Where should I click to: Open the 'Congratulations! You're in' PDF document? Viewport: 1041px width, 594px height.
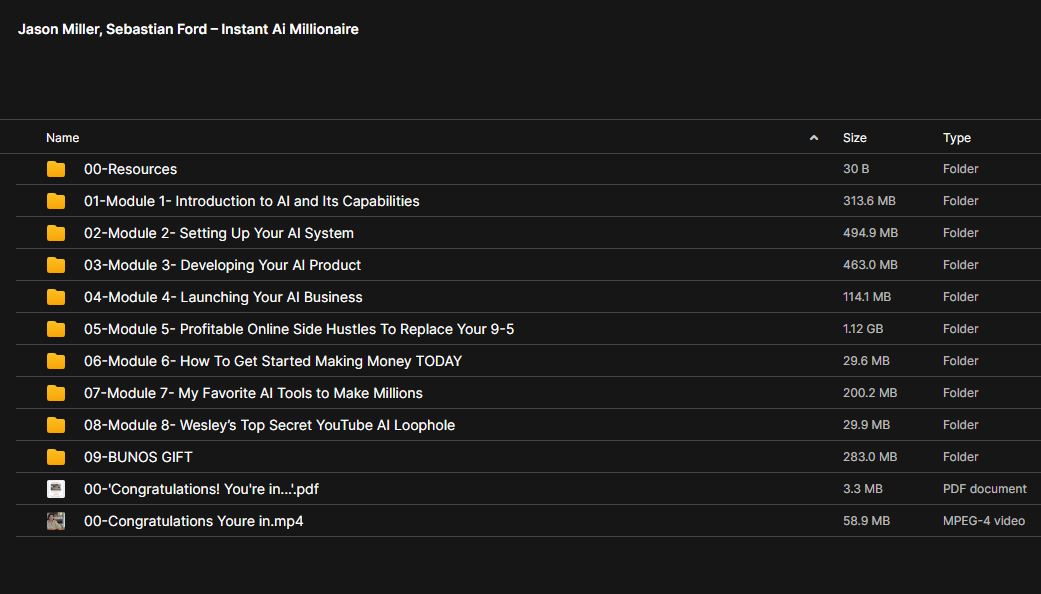tap(201, 489)
